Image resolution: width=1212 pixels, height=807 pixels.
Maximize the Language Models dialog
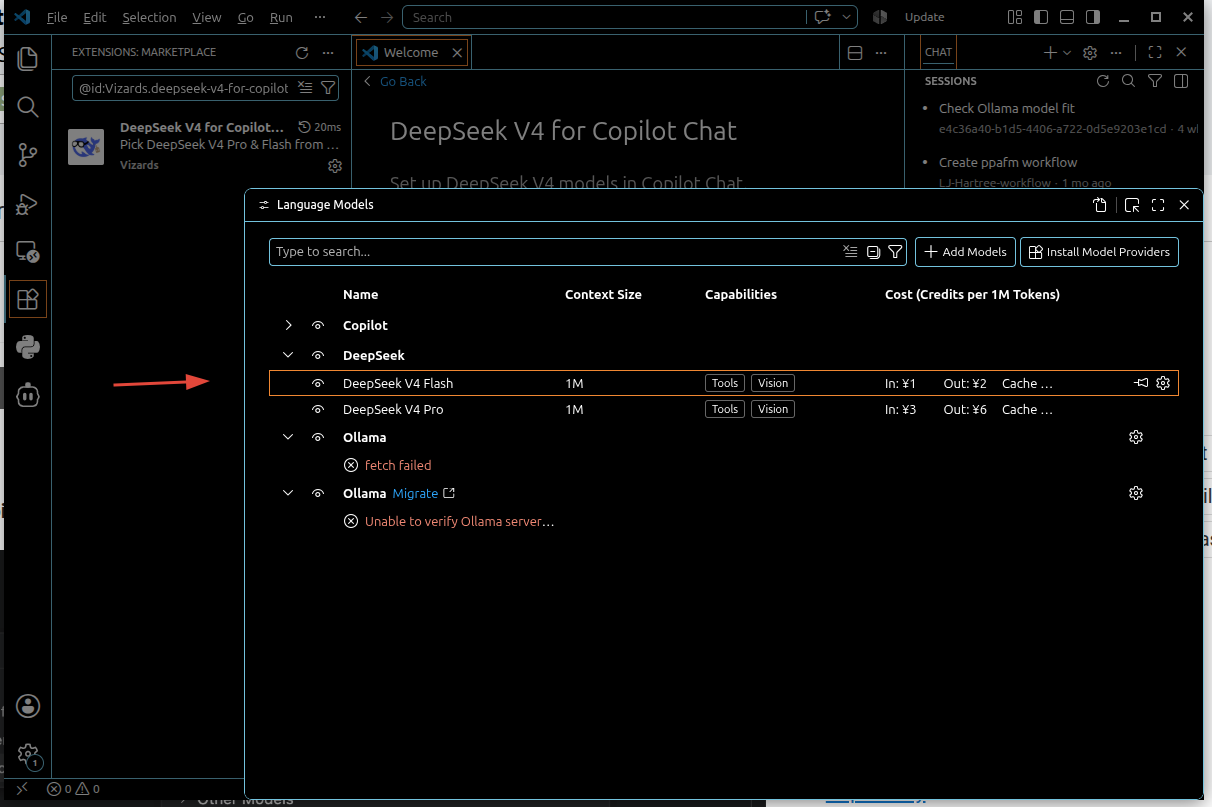(x=1158, y=205)
